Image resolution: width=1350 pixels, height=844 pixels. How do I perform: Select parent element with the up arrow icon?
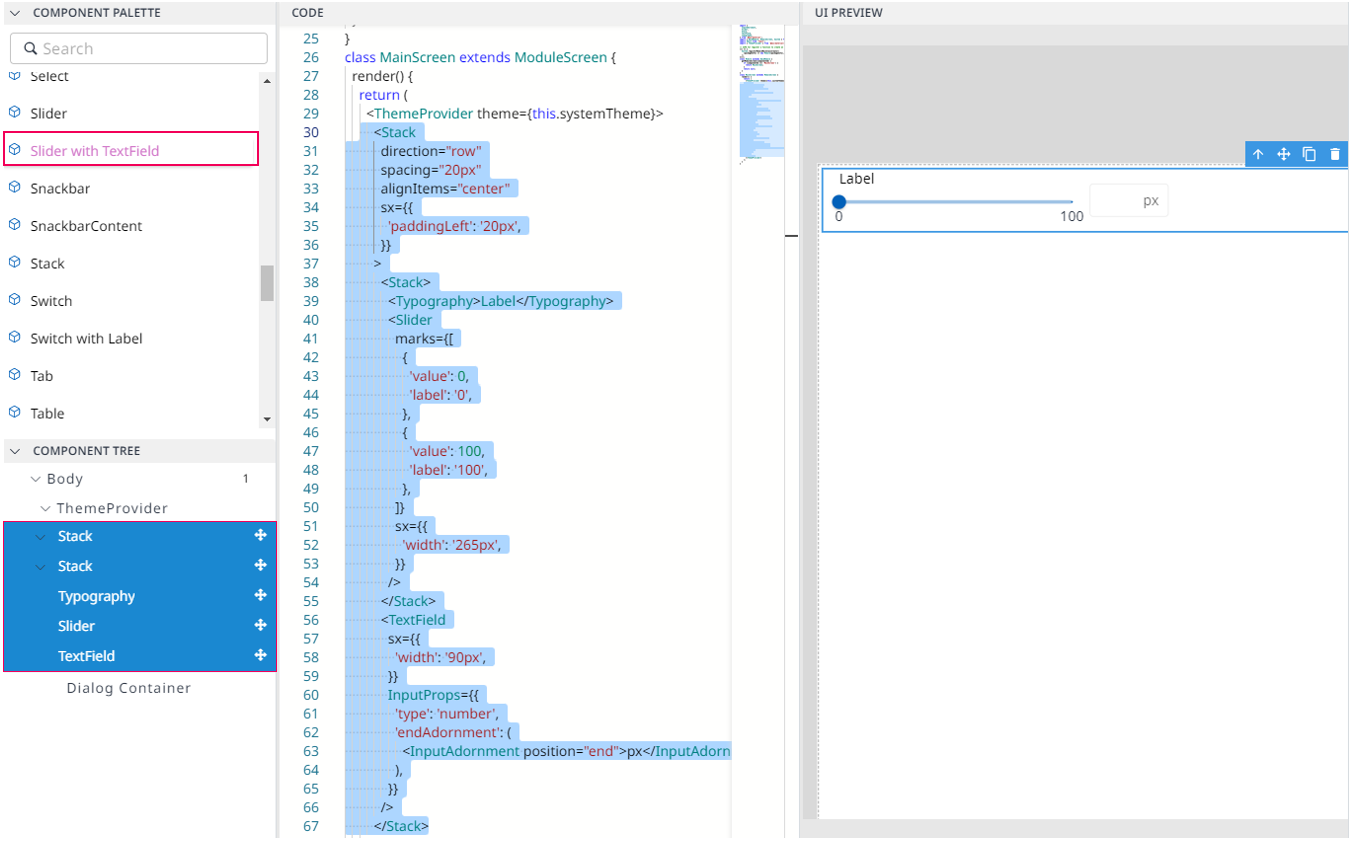click(x=1258, y=154)
